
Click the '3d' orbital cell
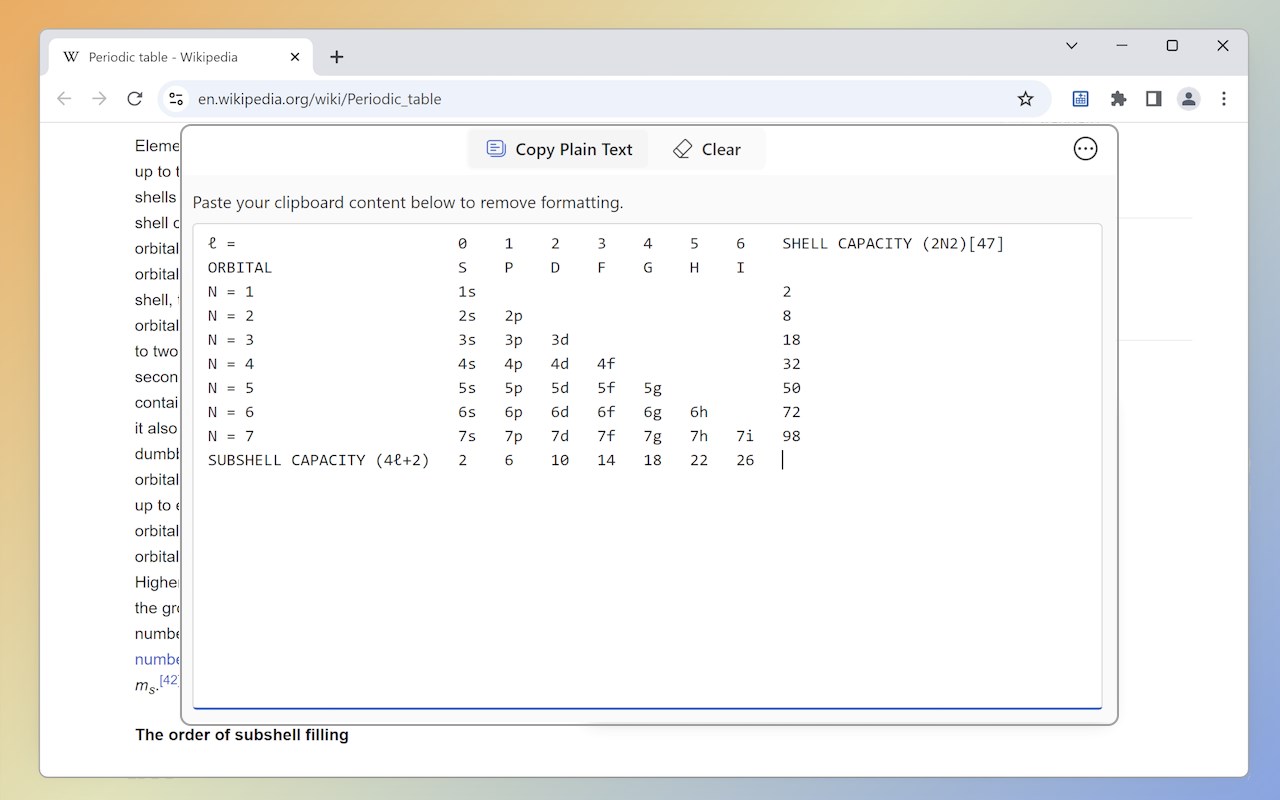pos(560,339)
